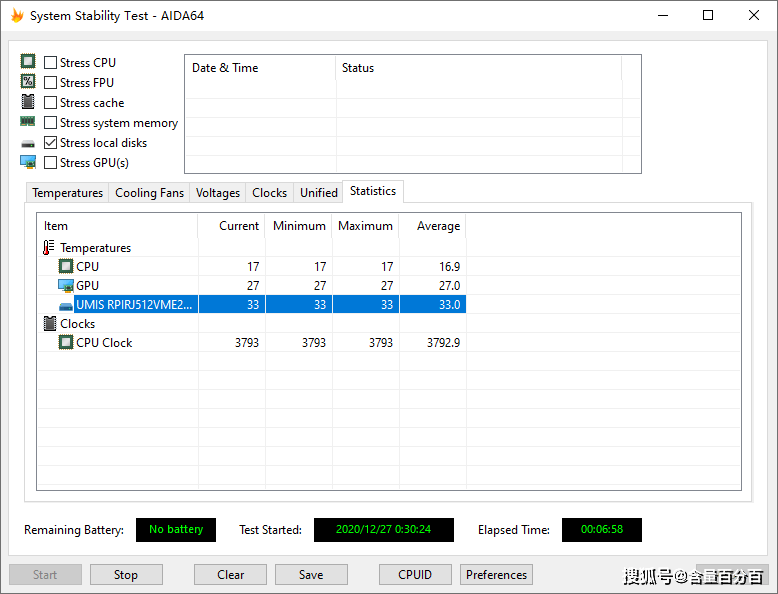The image size is (778, 594).
Task: Click UMIS drive average value 33.0
Action: pos(450,305)
